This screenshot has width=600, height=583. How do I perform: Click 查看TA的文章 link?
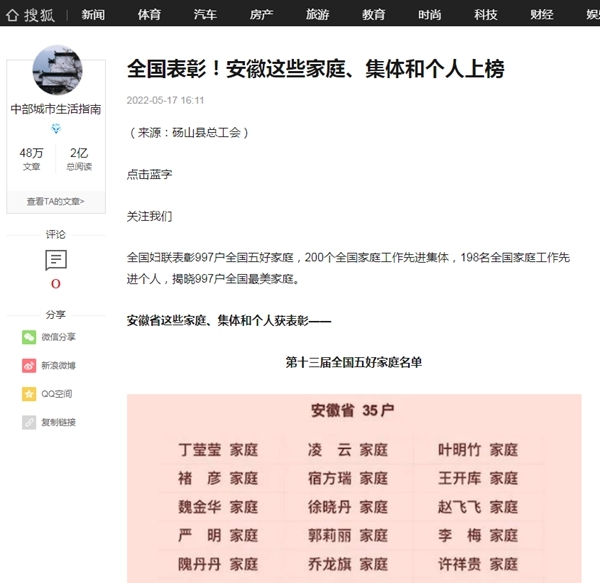(56, 201)
